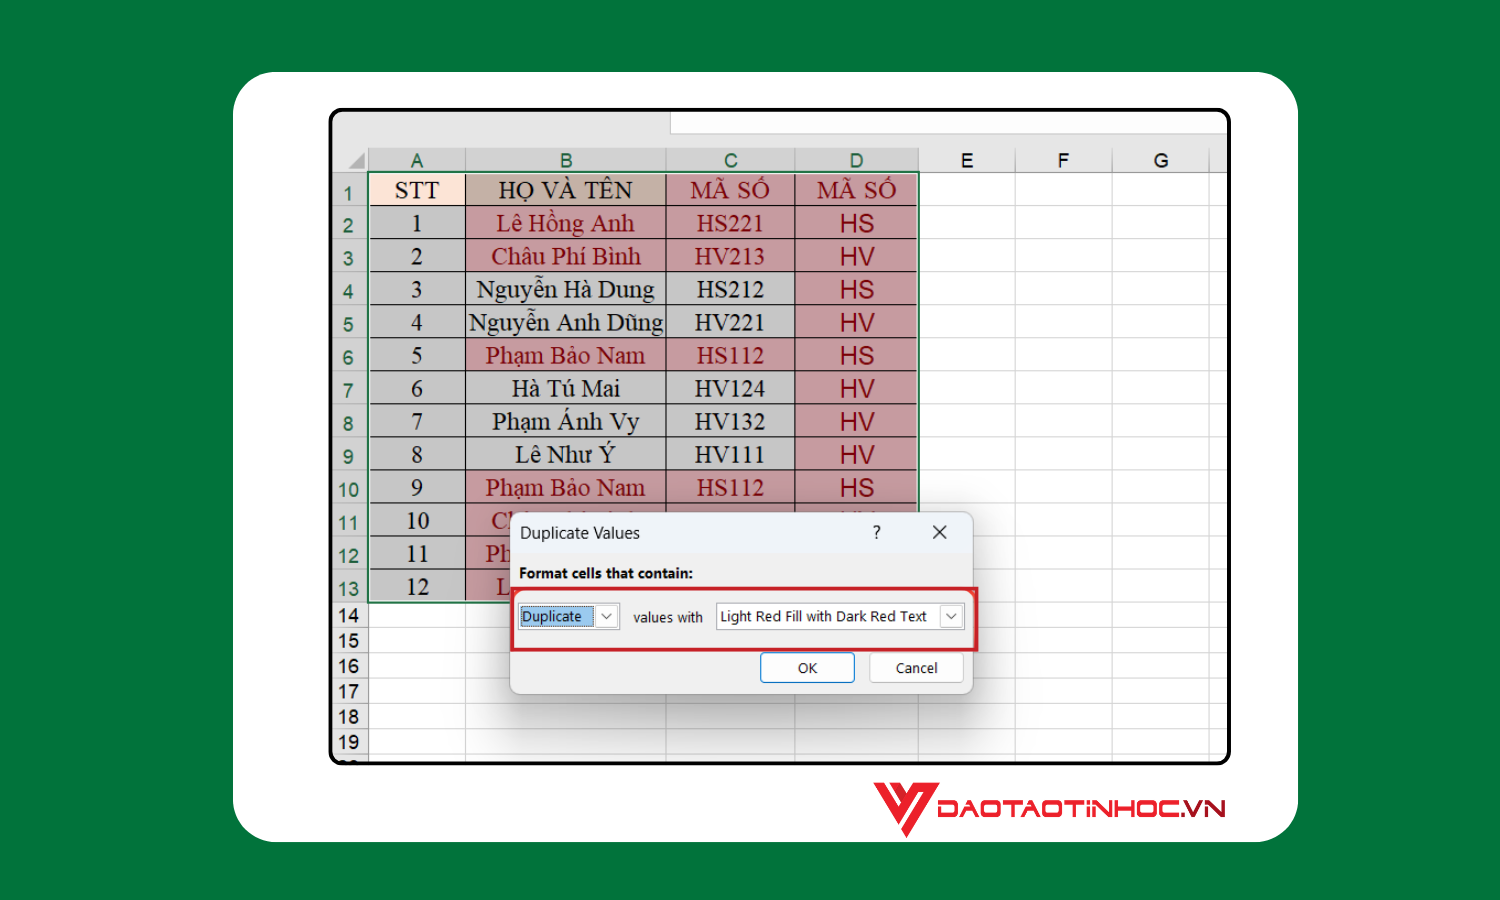This screenshot has width=1500, height=900.
Task: Select the Phạm Bảo Nam cell in row 10
Action: (566, 487)
